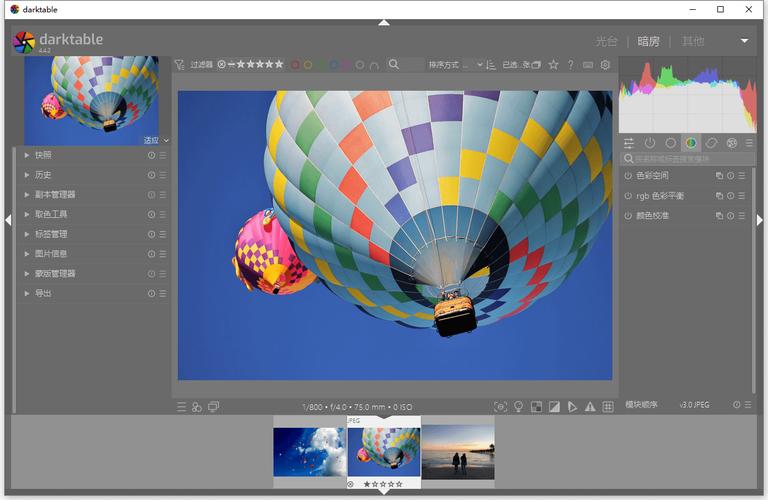Viewport: 768px width, 500px height.
Task: Toggle gamut check warning icon
Action: [590, 407]
